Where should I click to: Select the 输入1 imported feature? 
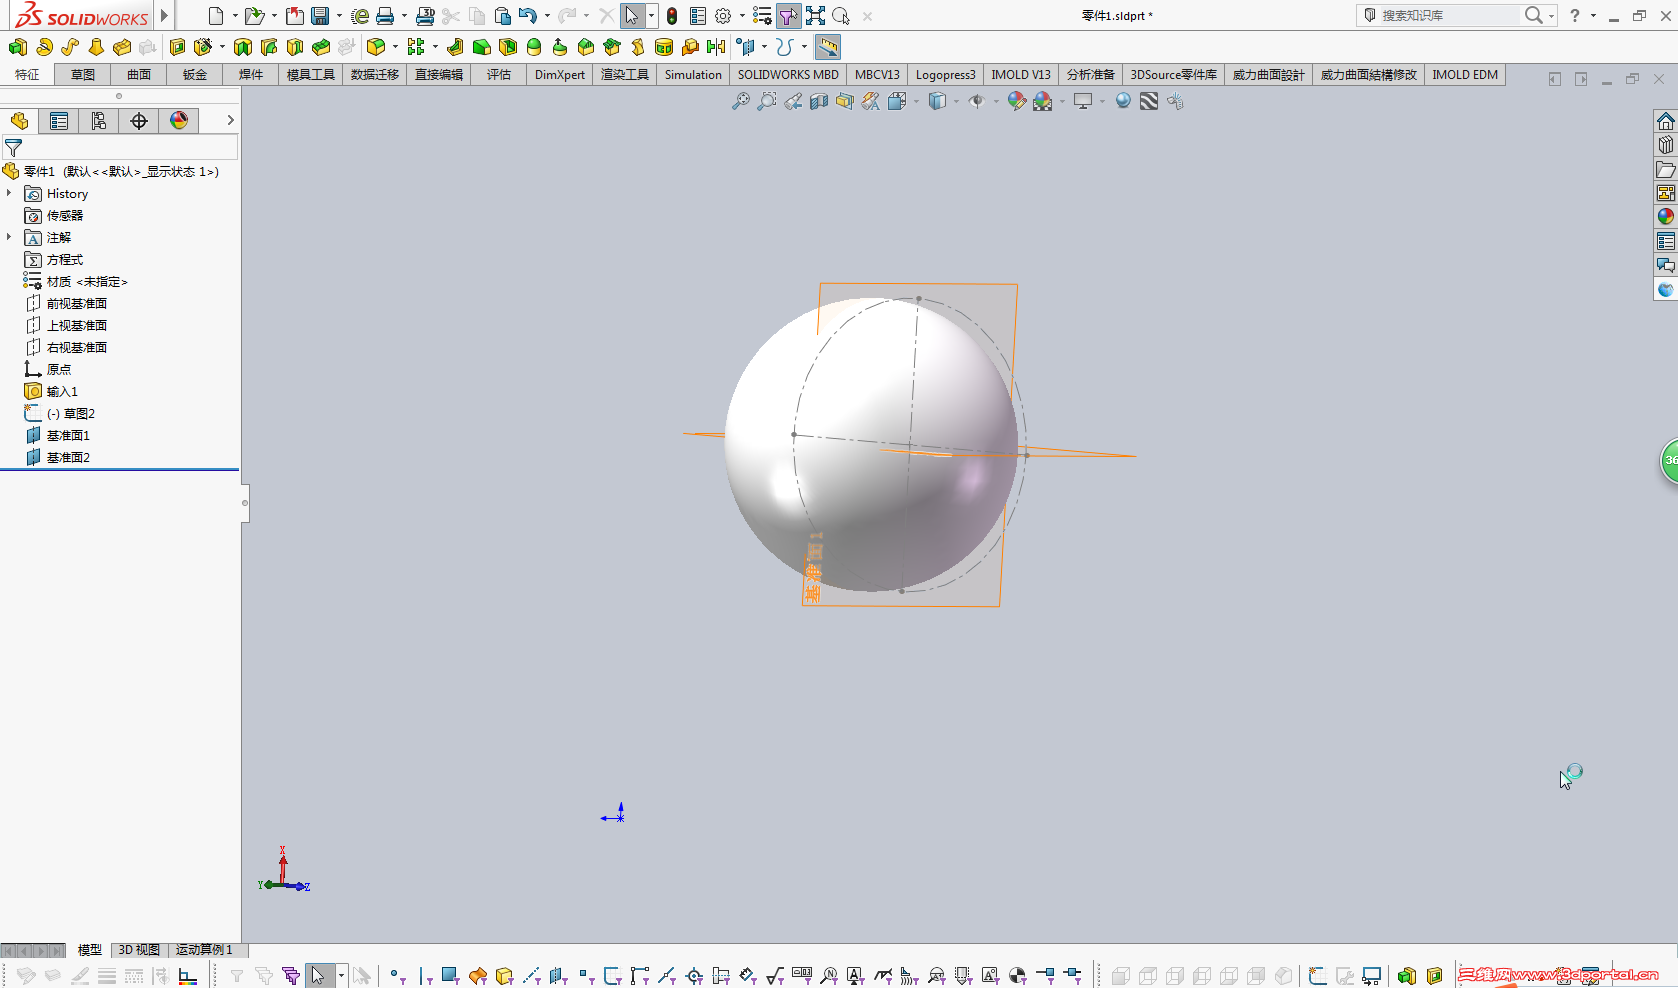coord(62,391)
